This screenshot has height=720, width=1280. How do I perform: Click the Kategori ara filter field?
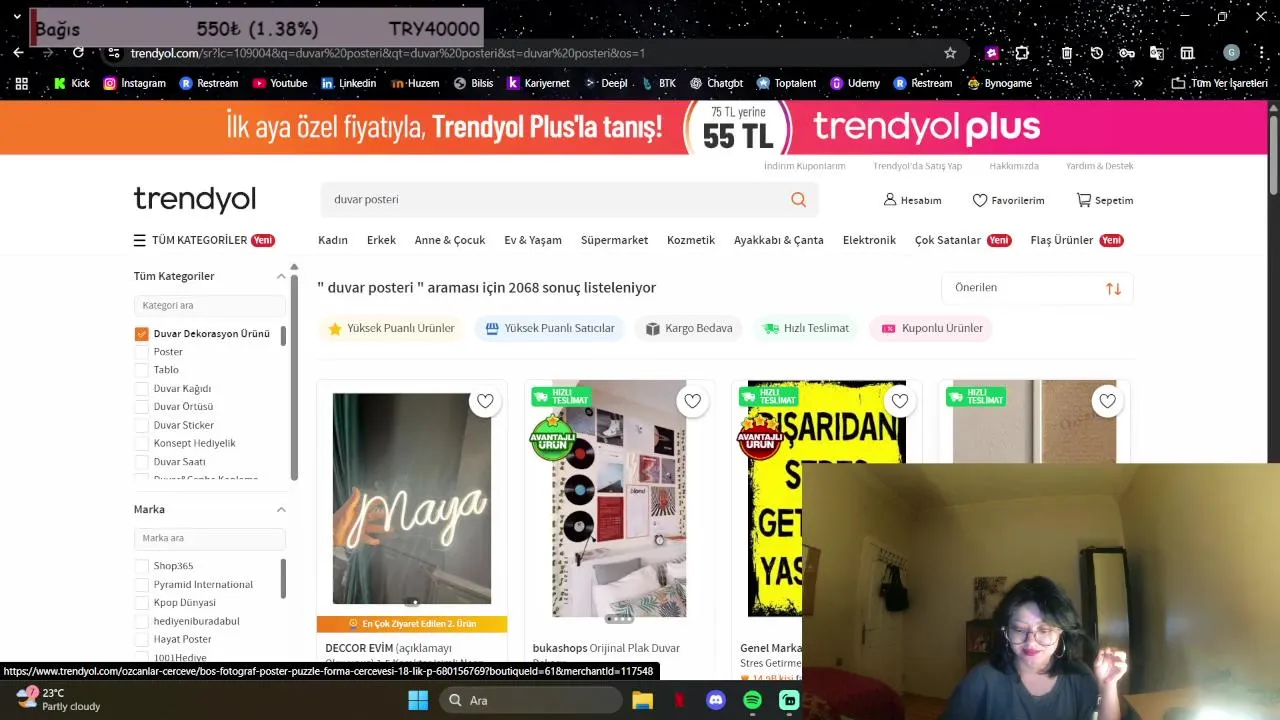[x=209, y=305]
